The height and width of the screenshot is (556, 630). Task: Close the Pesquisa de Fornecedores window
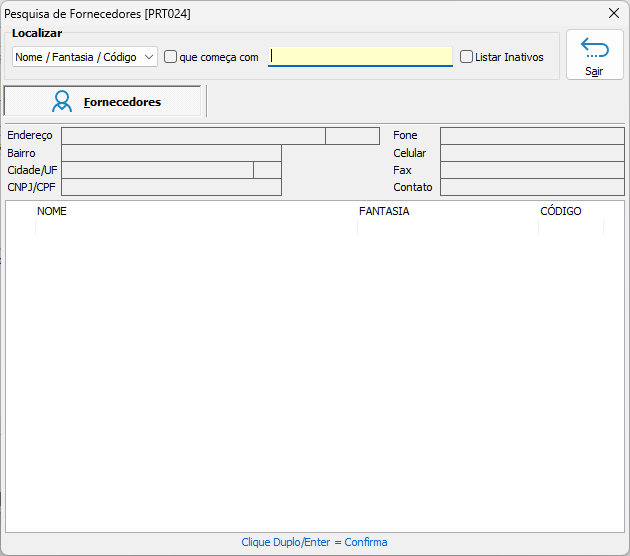pyautogui.click(x=614, y=13)
